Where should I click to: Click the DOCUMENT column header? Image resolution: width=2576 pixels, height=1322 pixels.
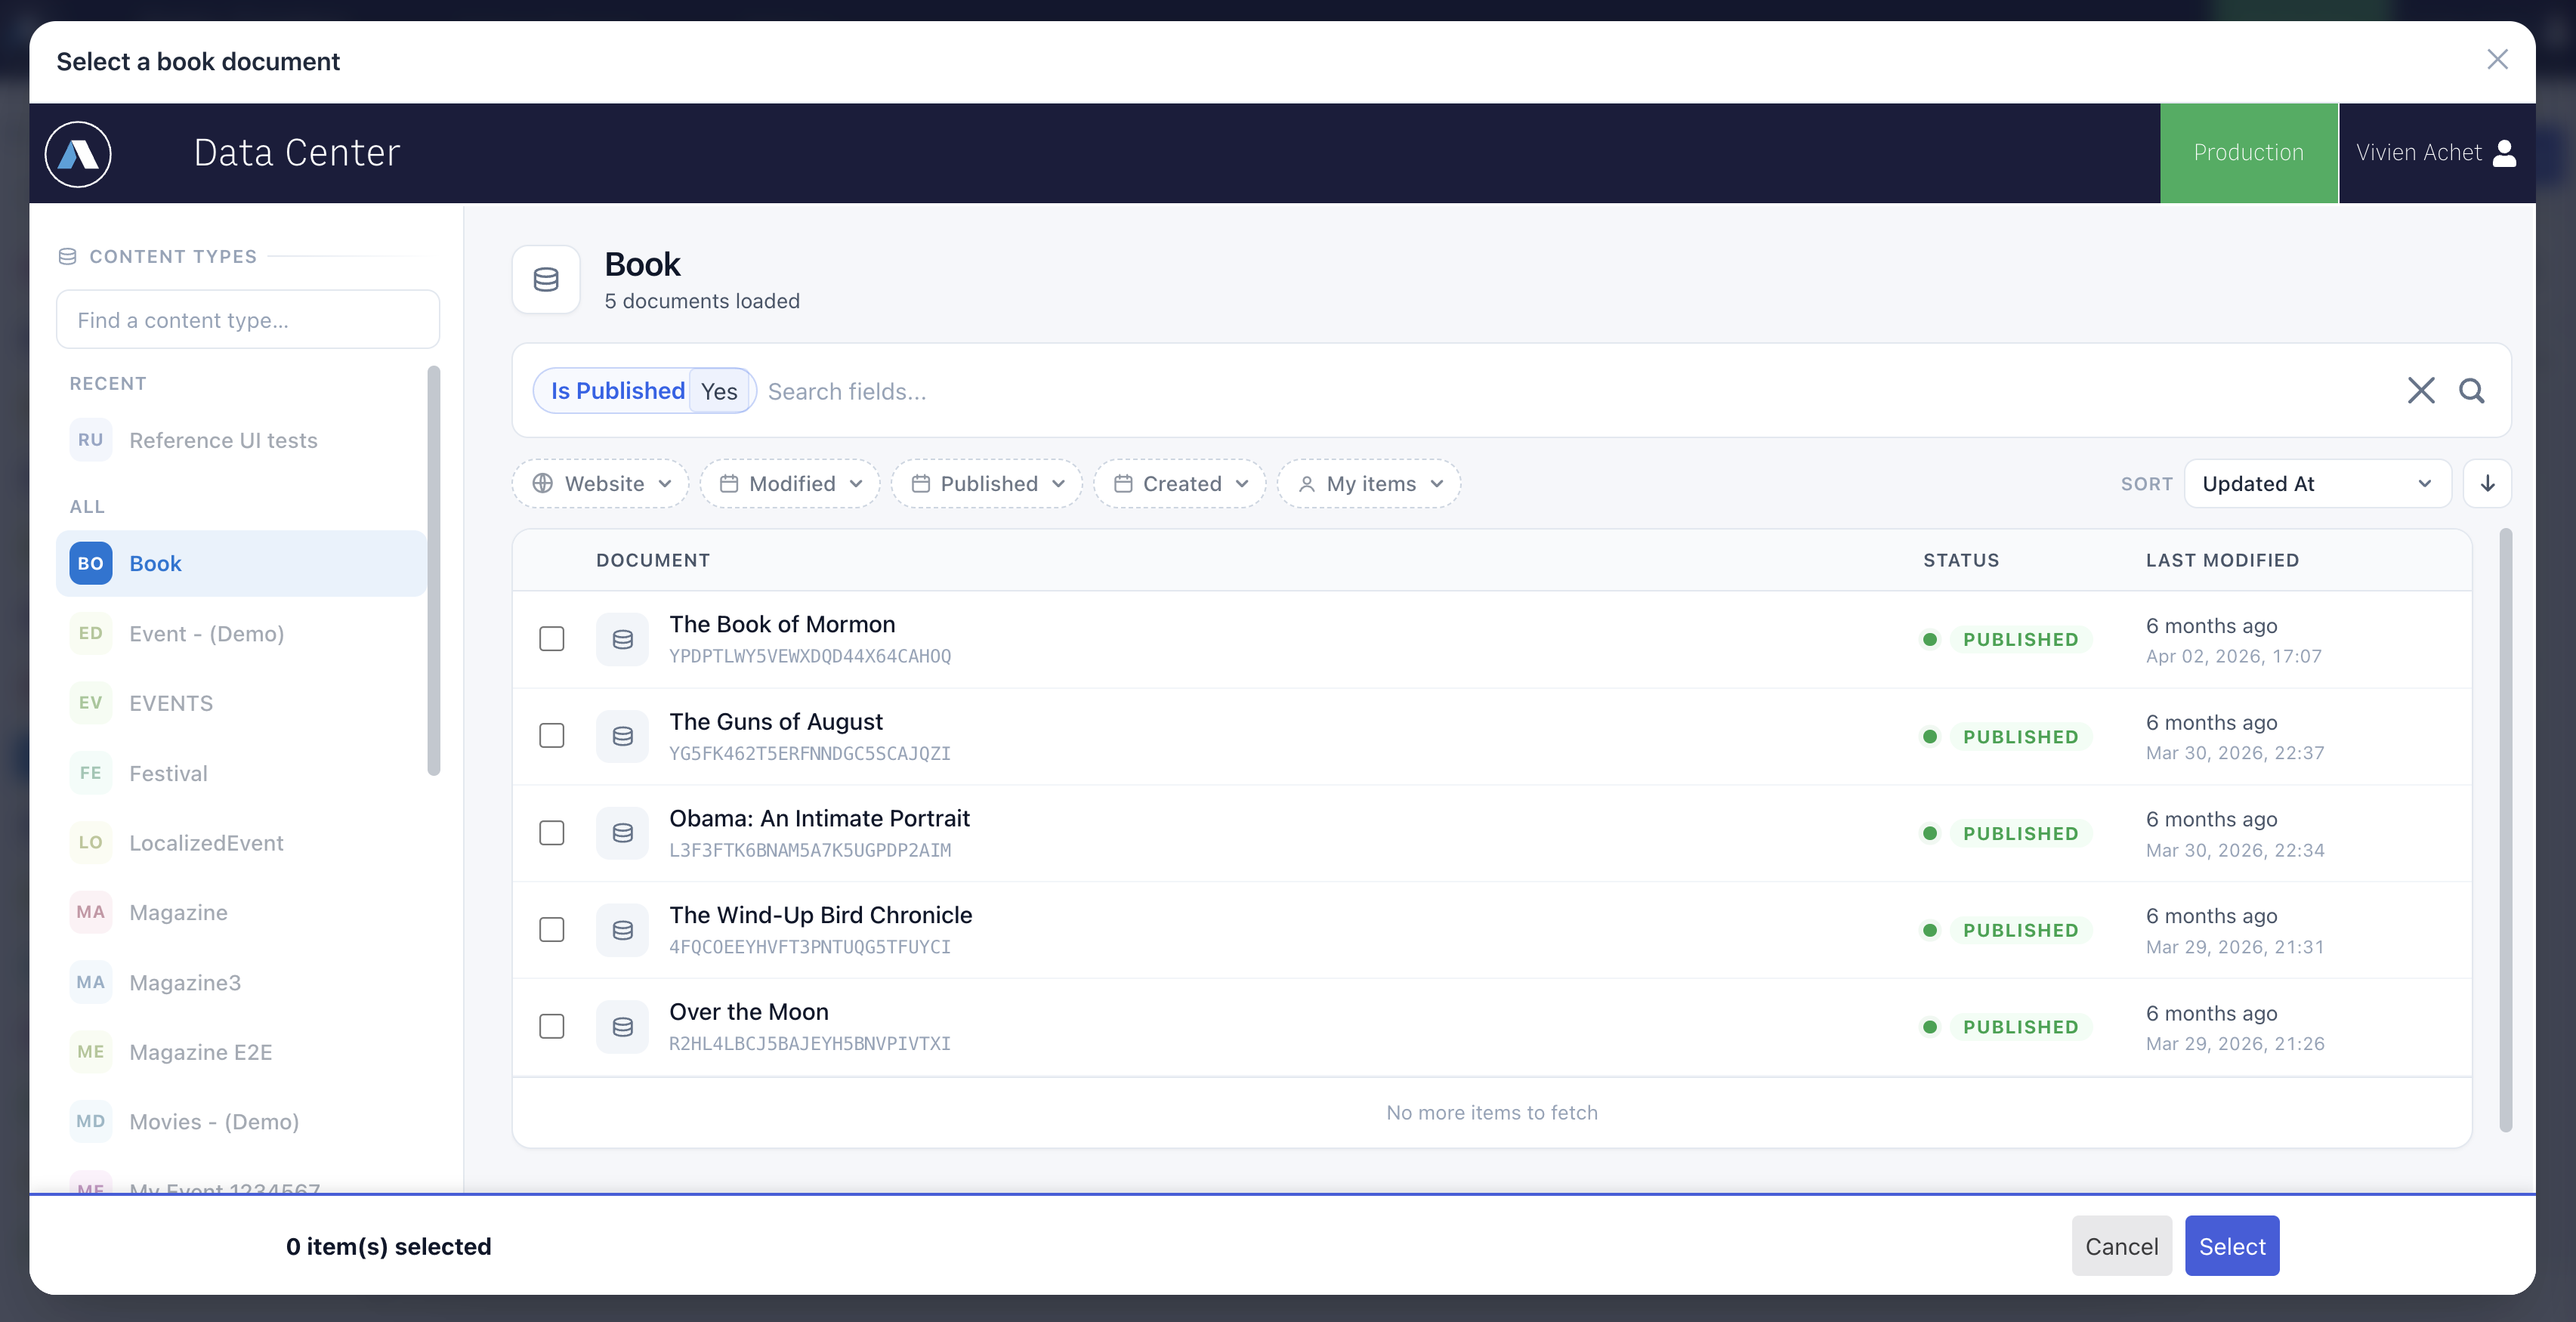[x=653, y=561]
